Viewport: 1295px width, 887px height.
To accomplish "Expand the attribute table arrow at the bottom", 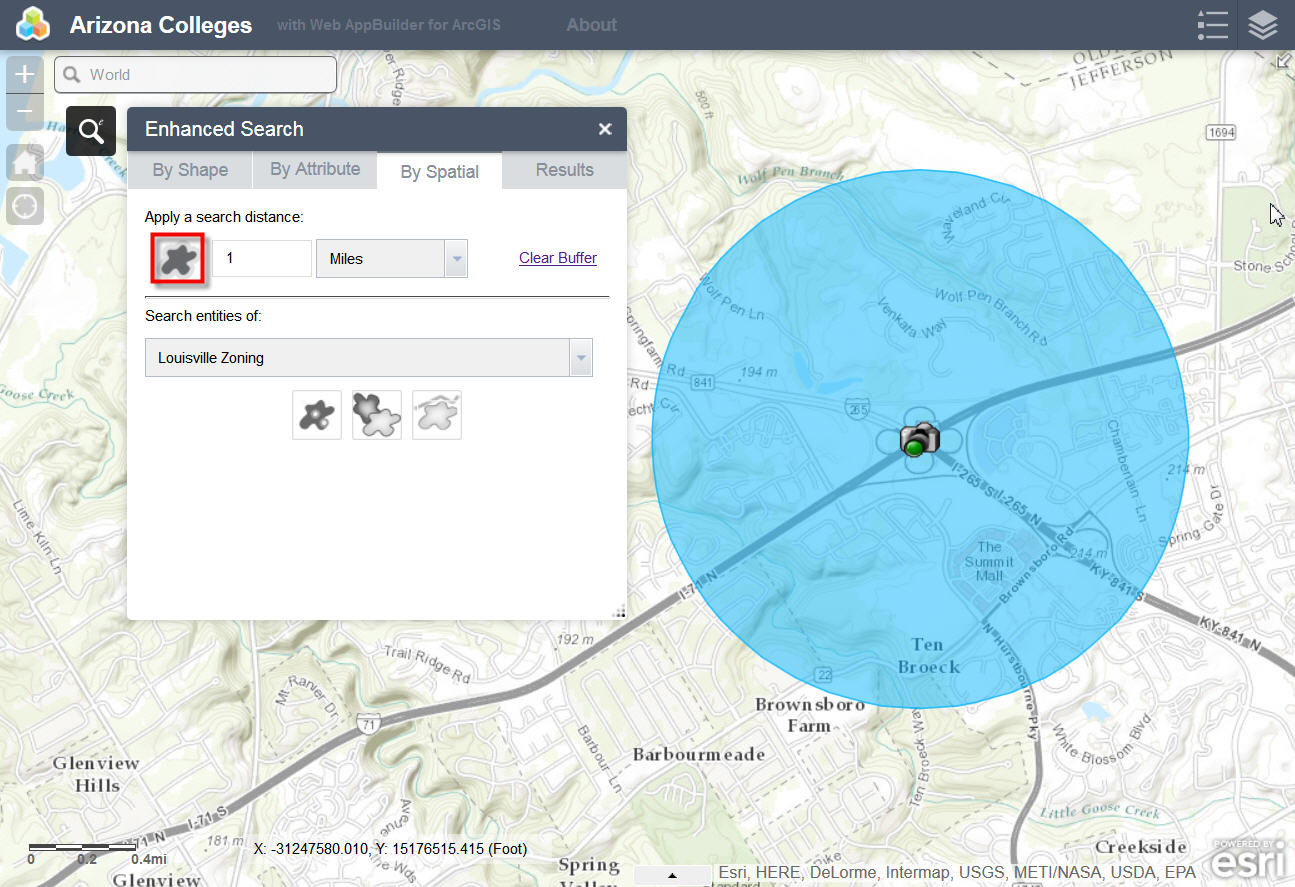I will click(673, 876).
